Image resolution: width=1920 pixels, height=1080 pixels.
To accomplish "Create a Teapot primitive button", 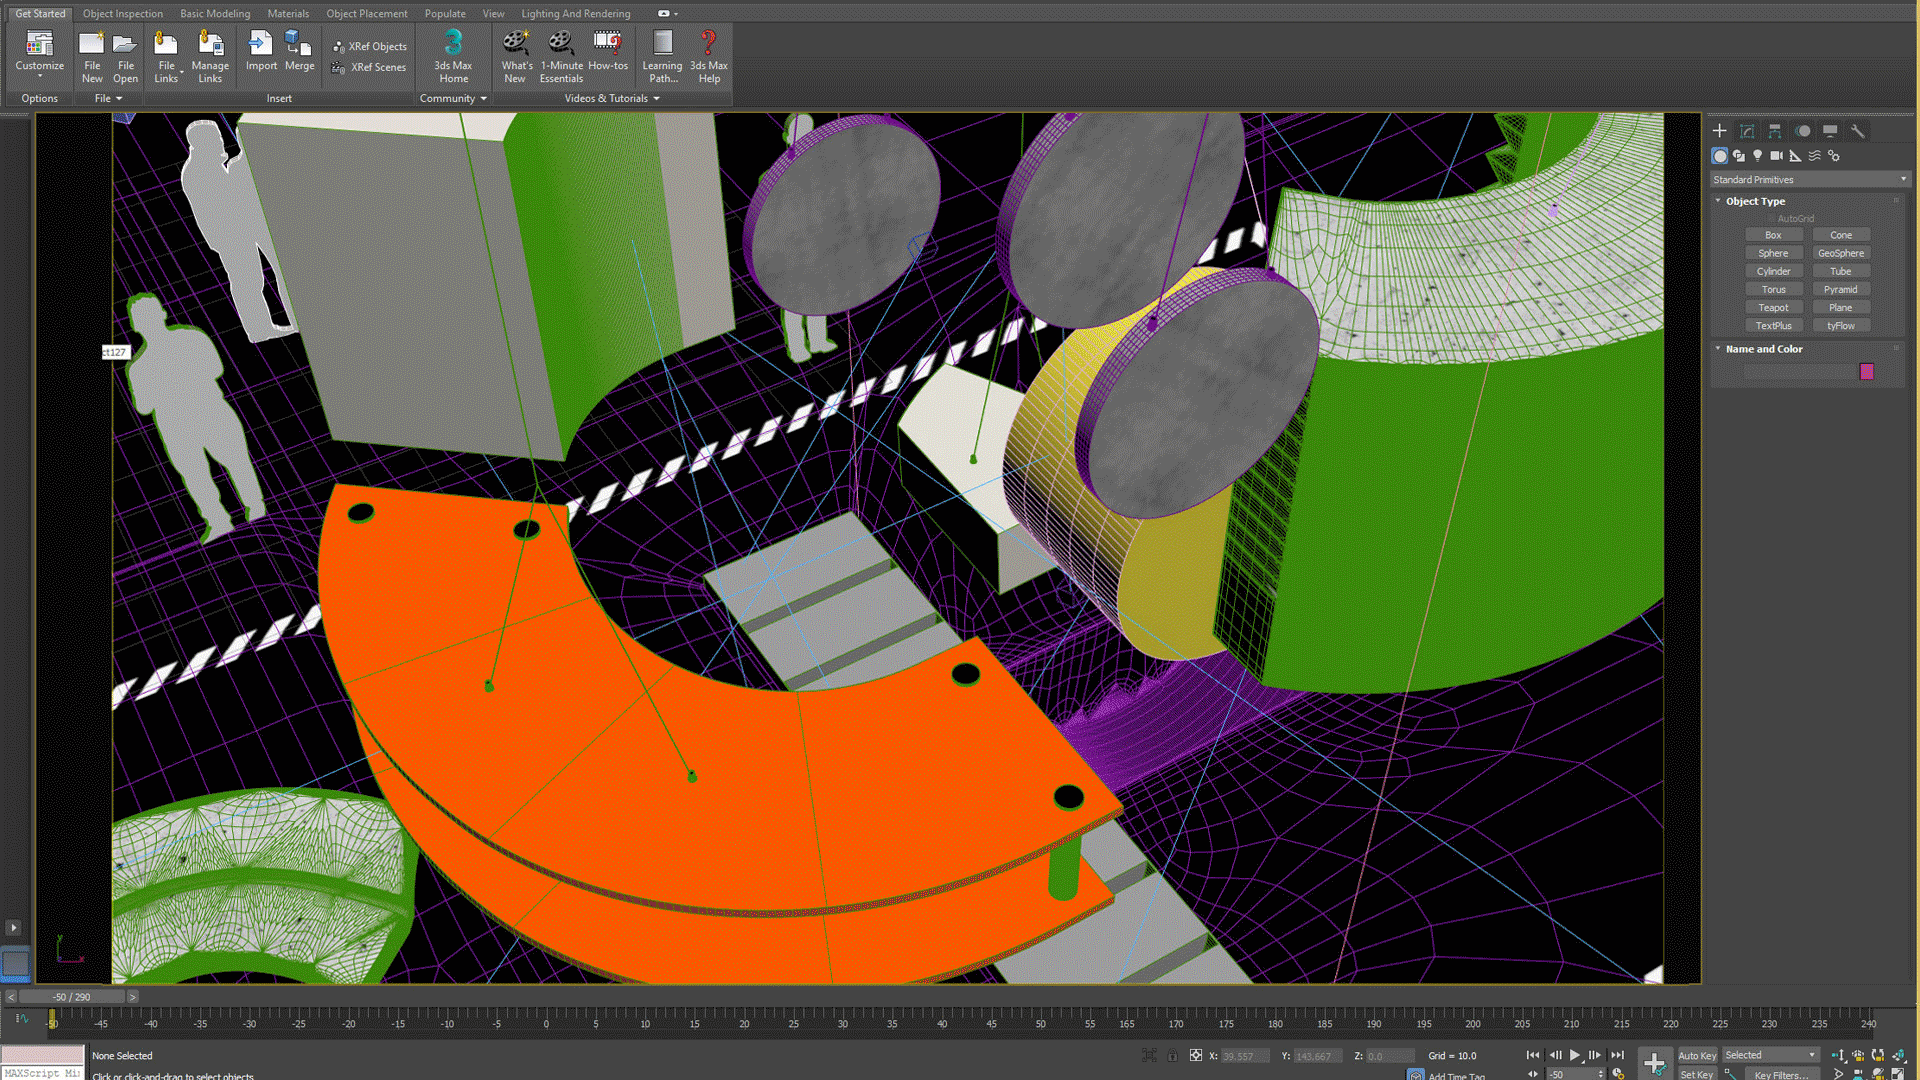I will 1773,308.
